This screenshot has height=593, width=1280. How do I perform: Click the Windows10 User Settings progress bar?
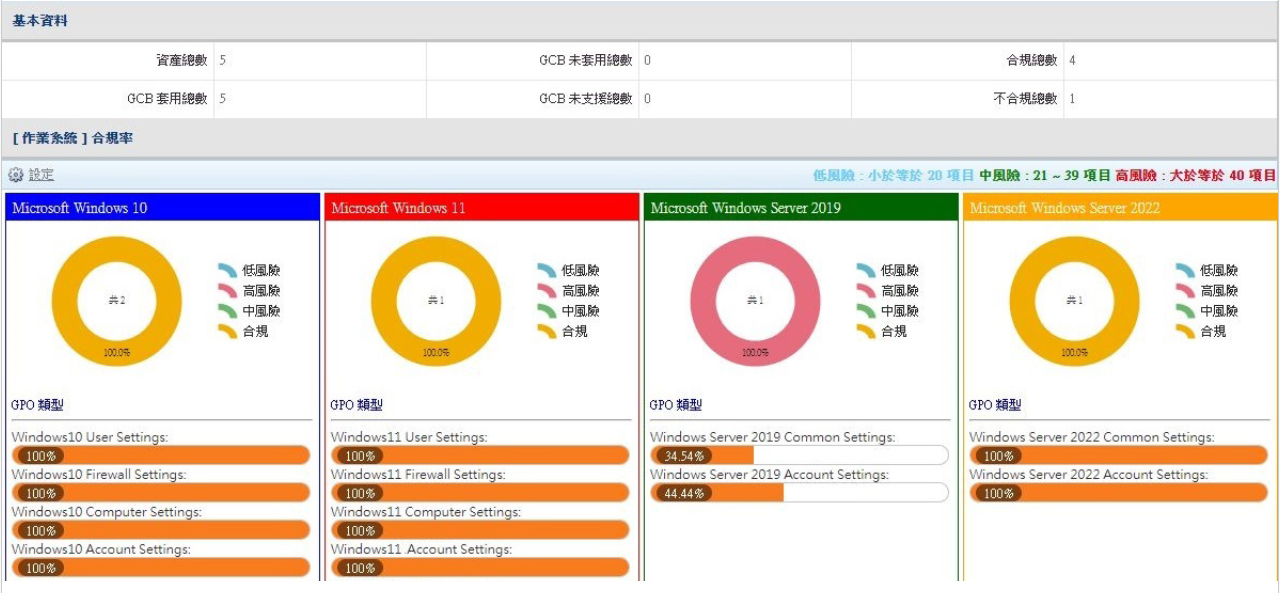[x=161, y=456]
